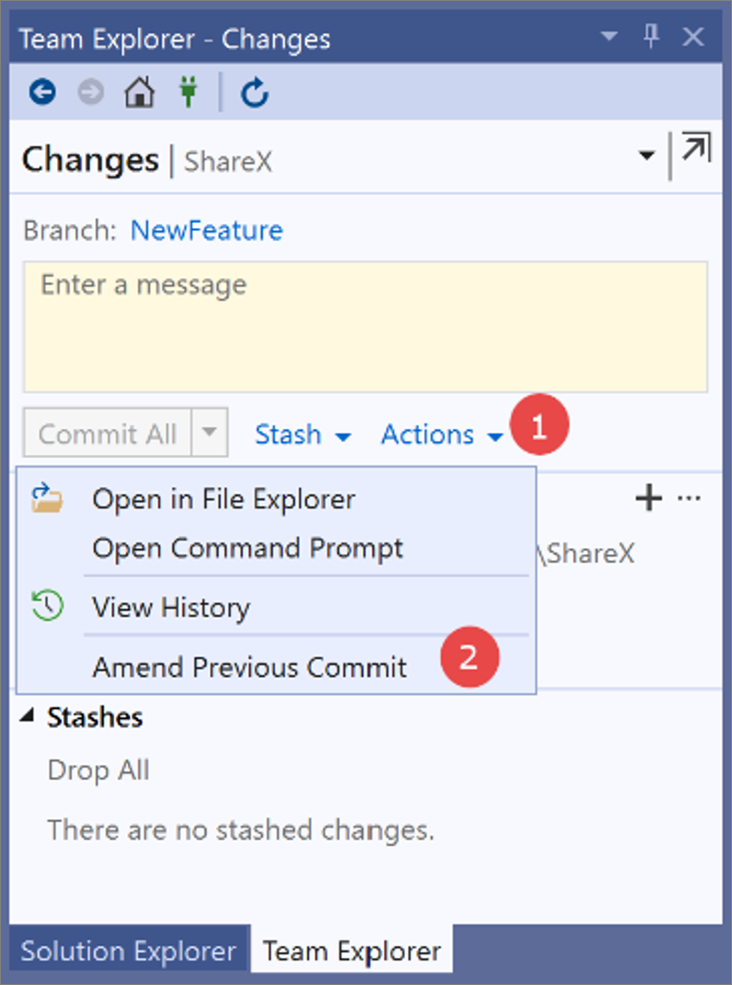Expand the Commit All split dropdown arrow

(x=209, y=433)
